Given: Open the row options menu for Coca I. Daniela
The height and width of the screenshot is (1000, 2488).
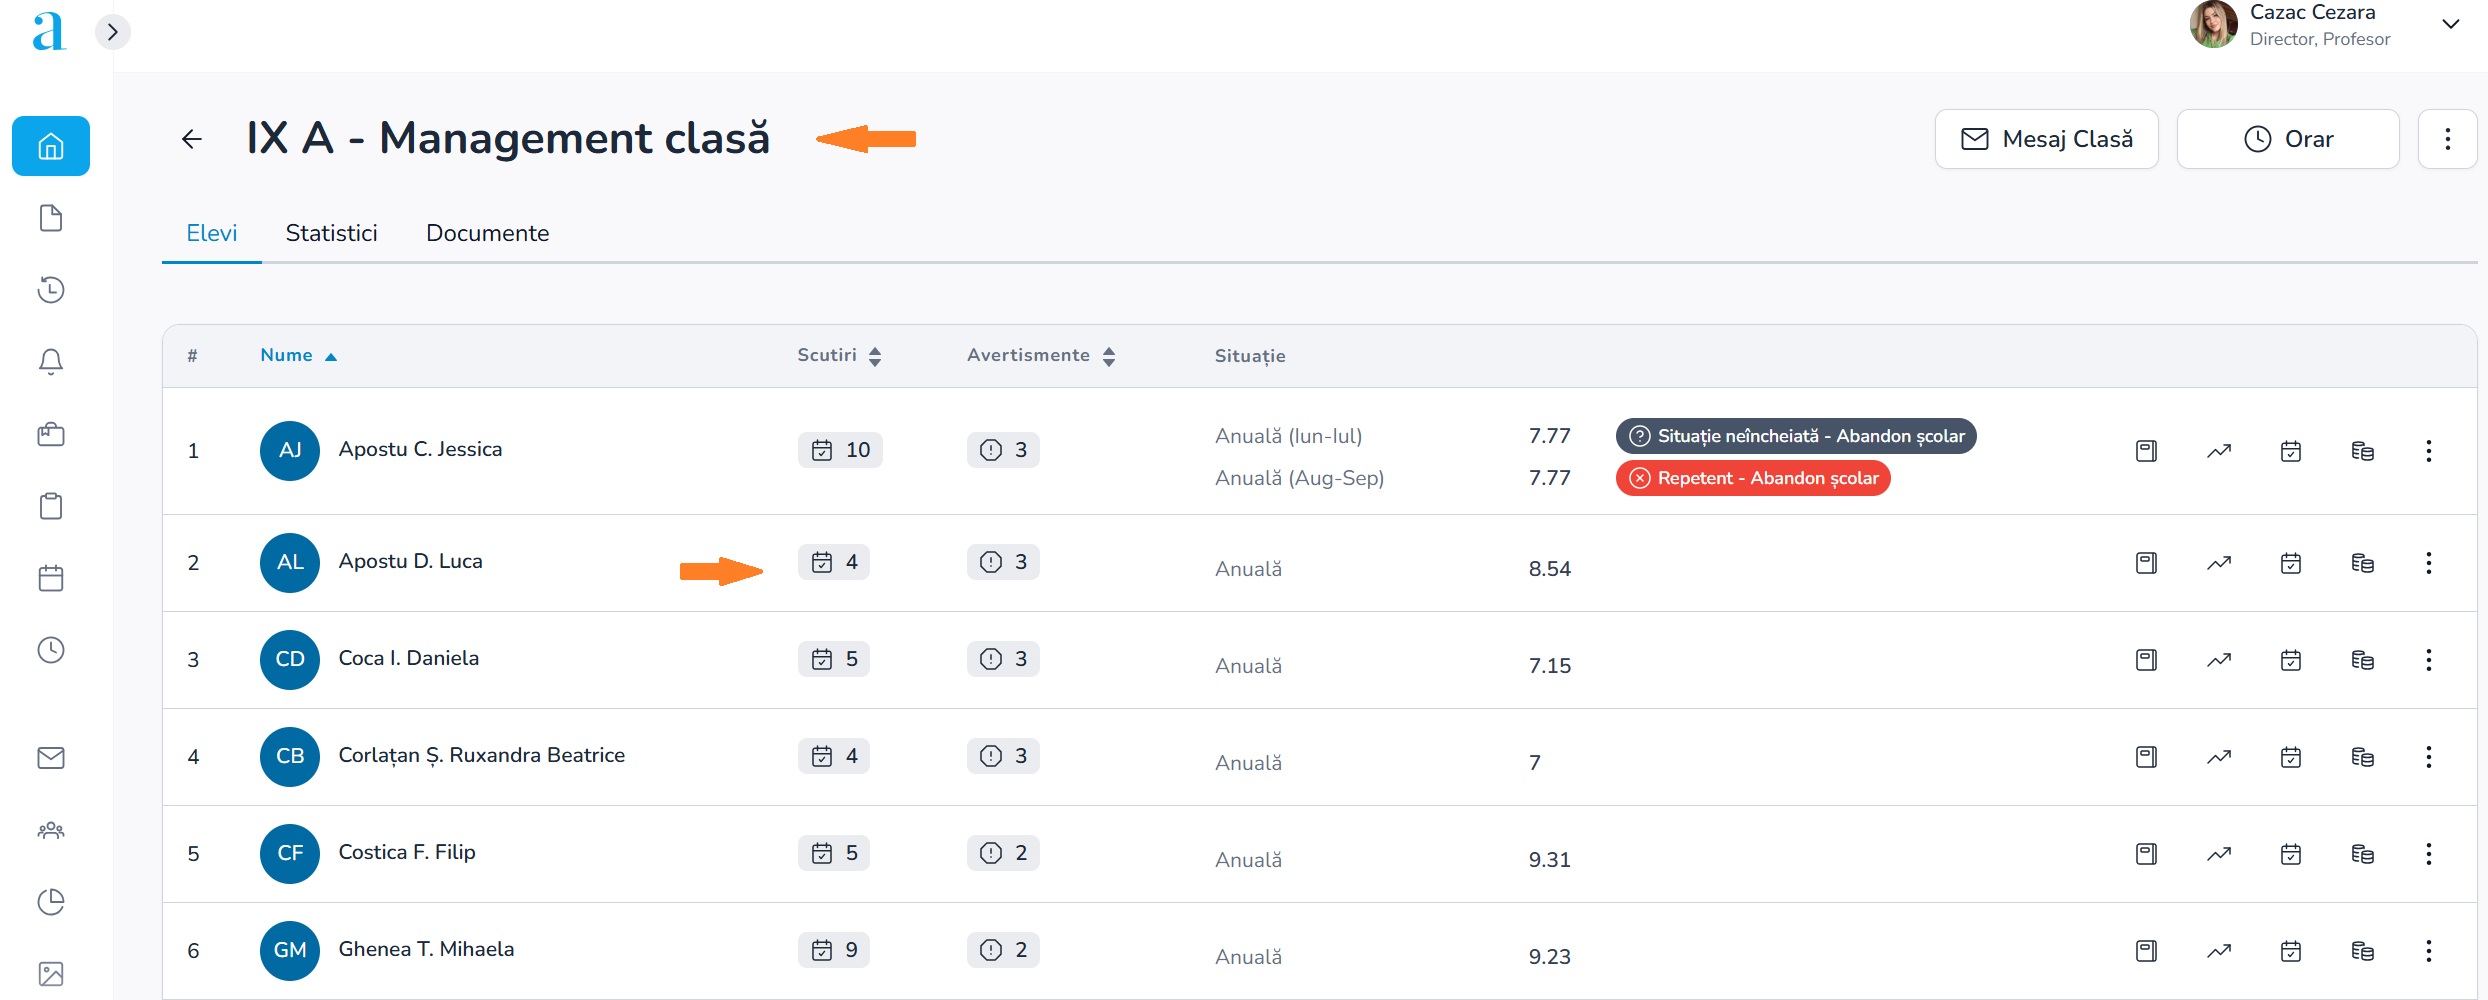Looking at the screenshot, I should pos(2428,660).
